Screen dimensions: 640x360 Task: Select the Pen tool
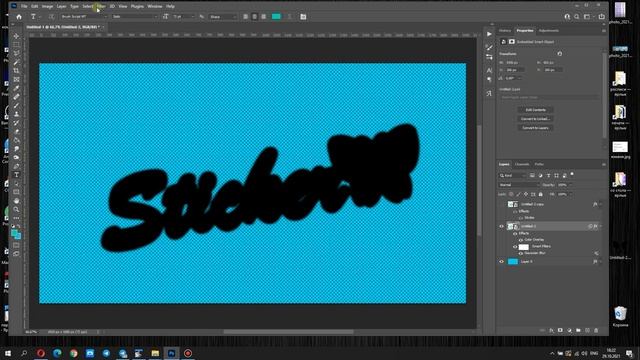tap(16, 166)
